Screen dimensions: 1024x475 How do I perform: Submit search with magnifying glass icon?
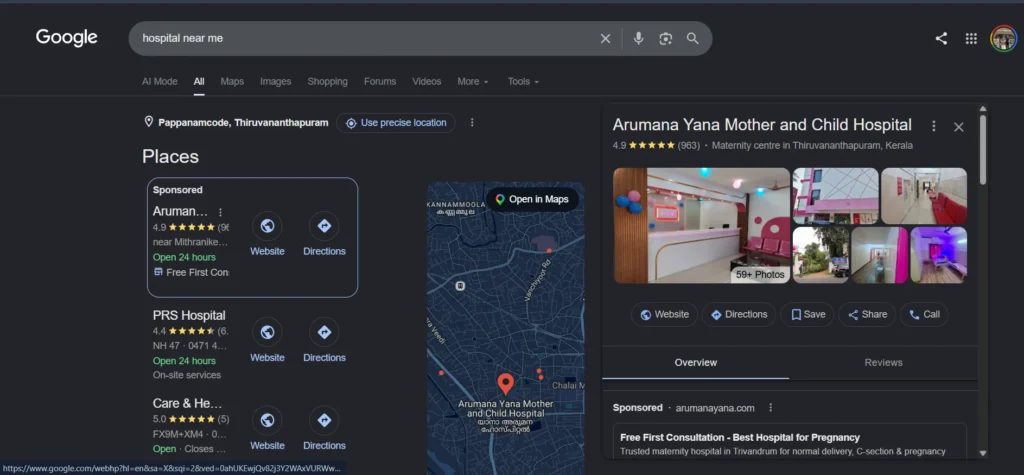(693, 39)
